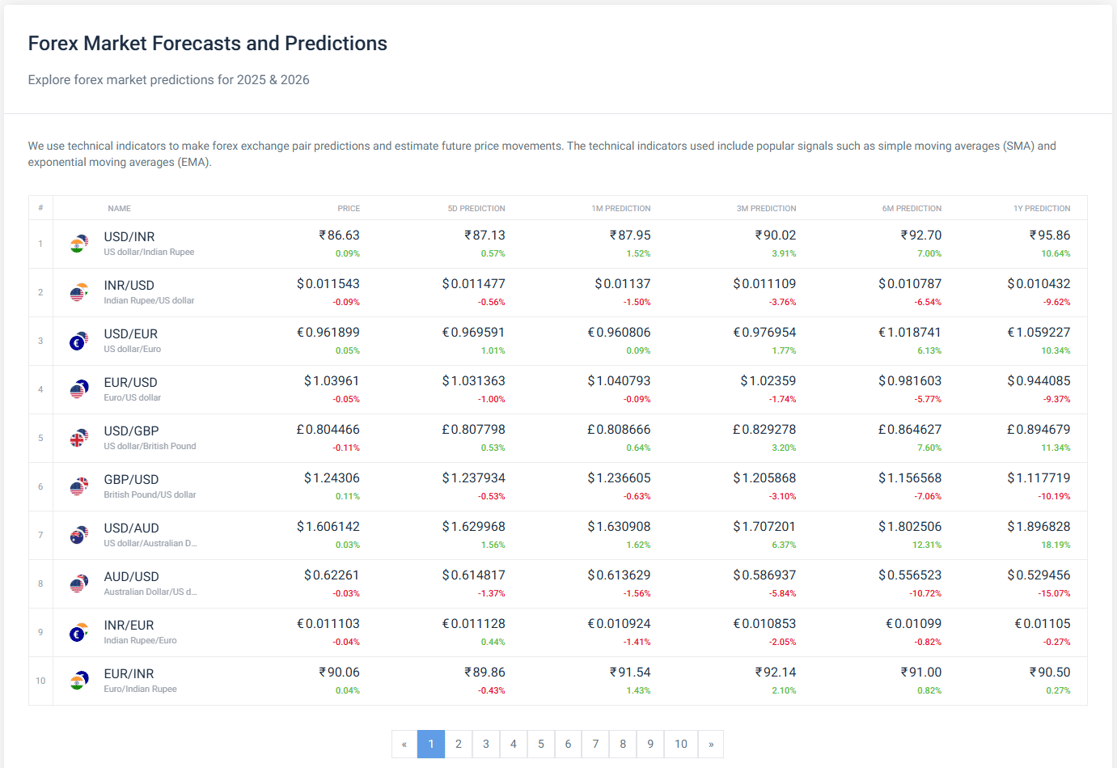The width and height of the screenshot is (1117, 768).
Task: Open the EUR/USD forecast details
Action: (x=129, y=383)
